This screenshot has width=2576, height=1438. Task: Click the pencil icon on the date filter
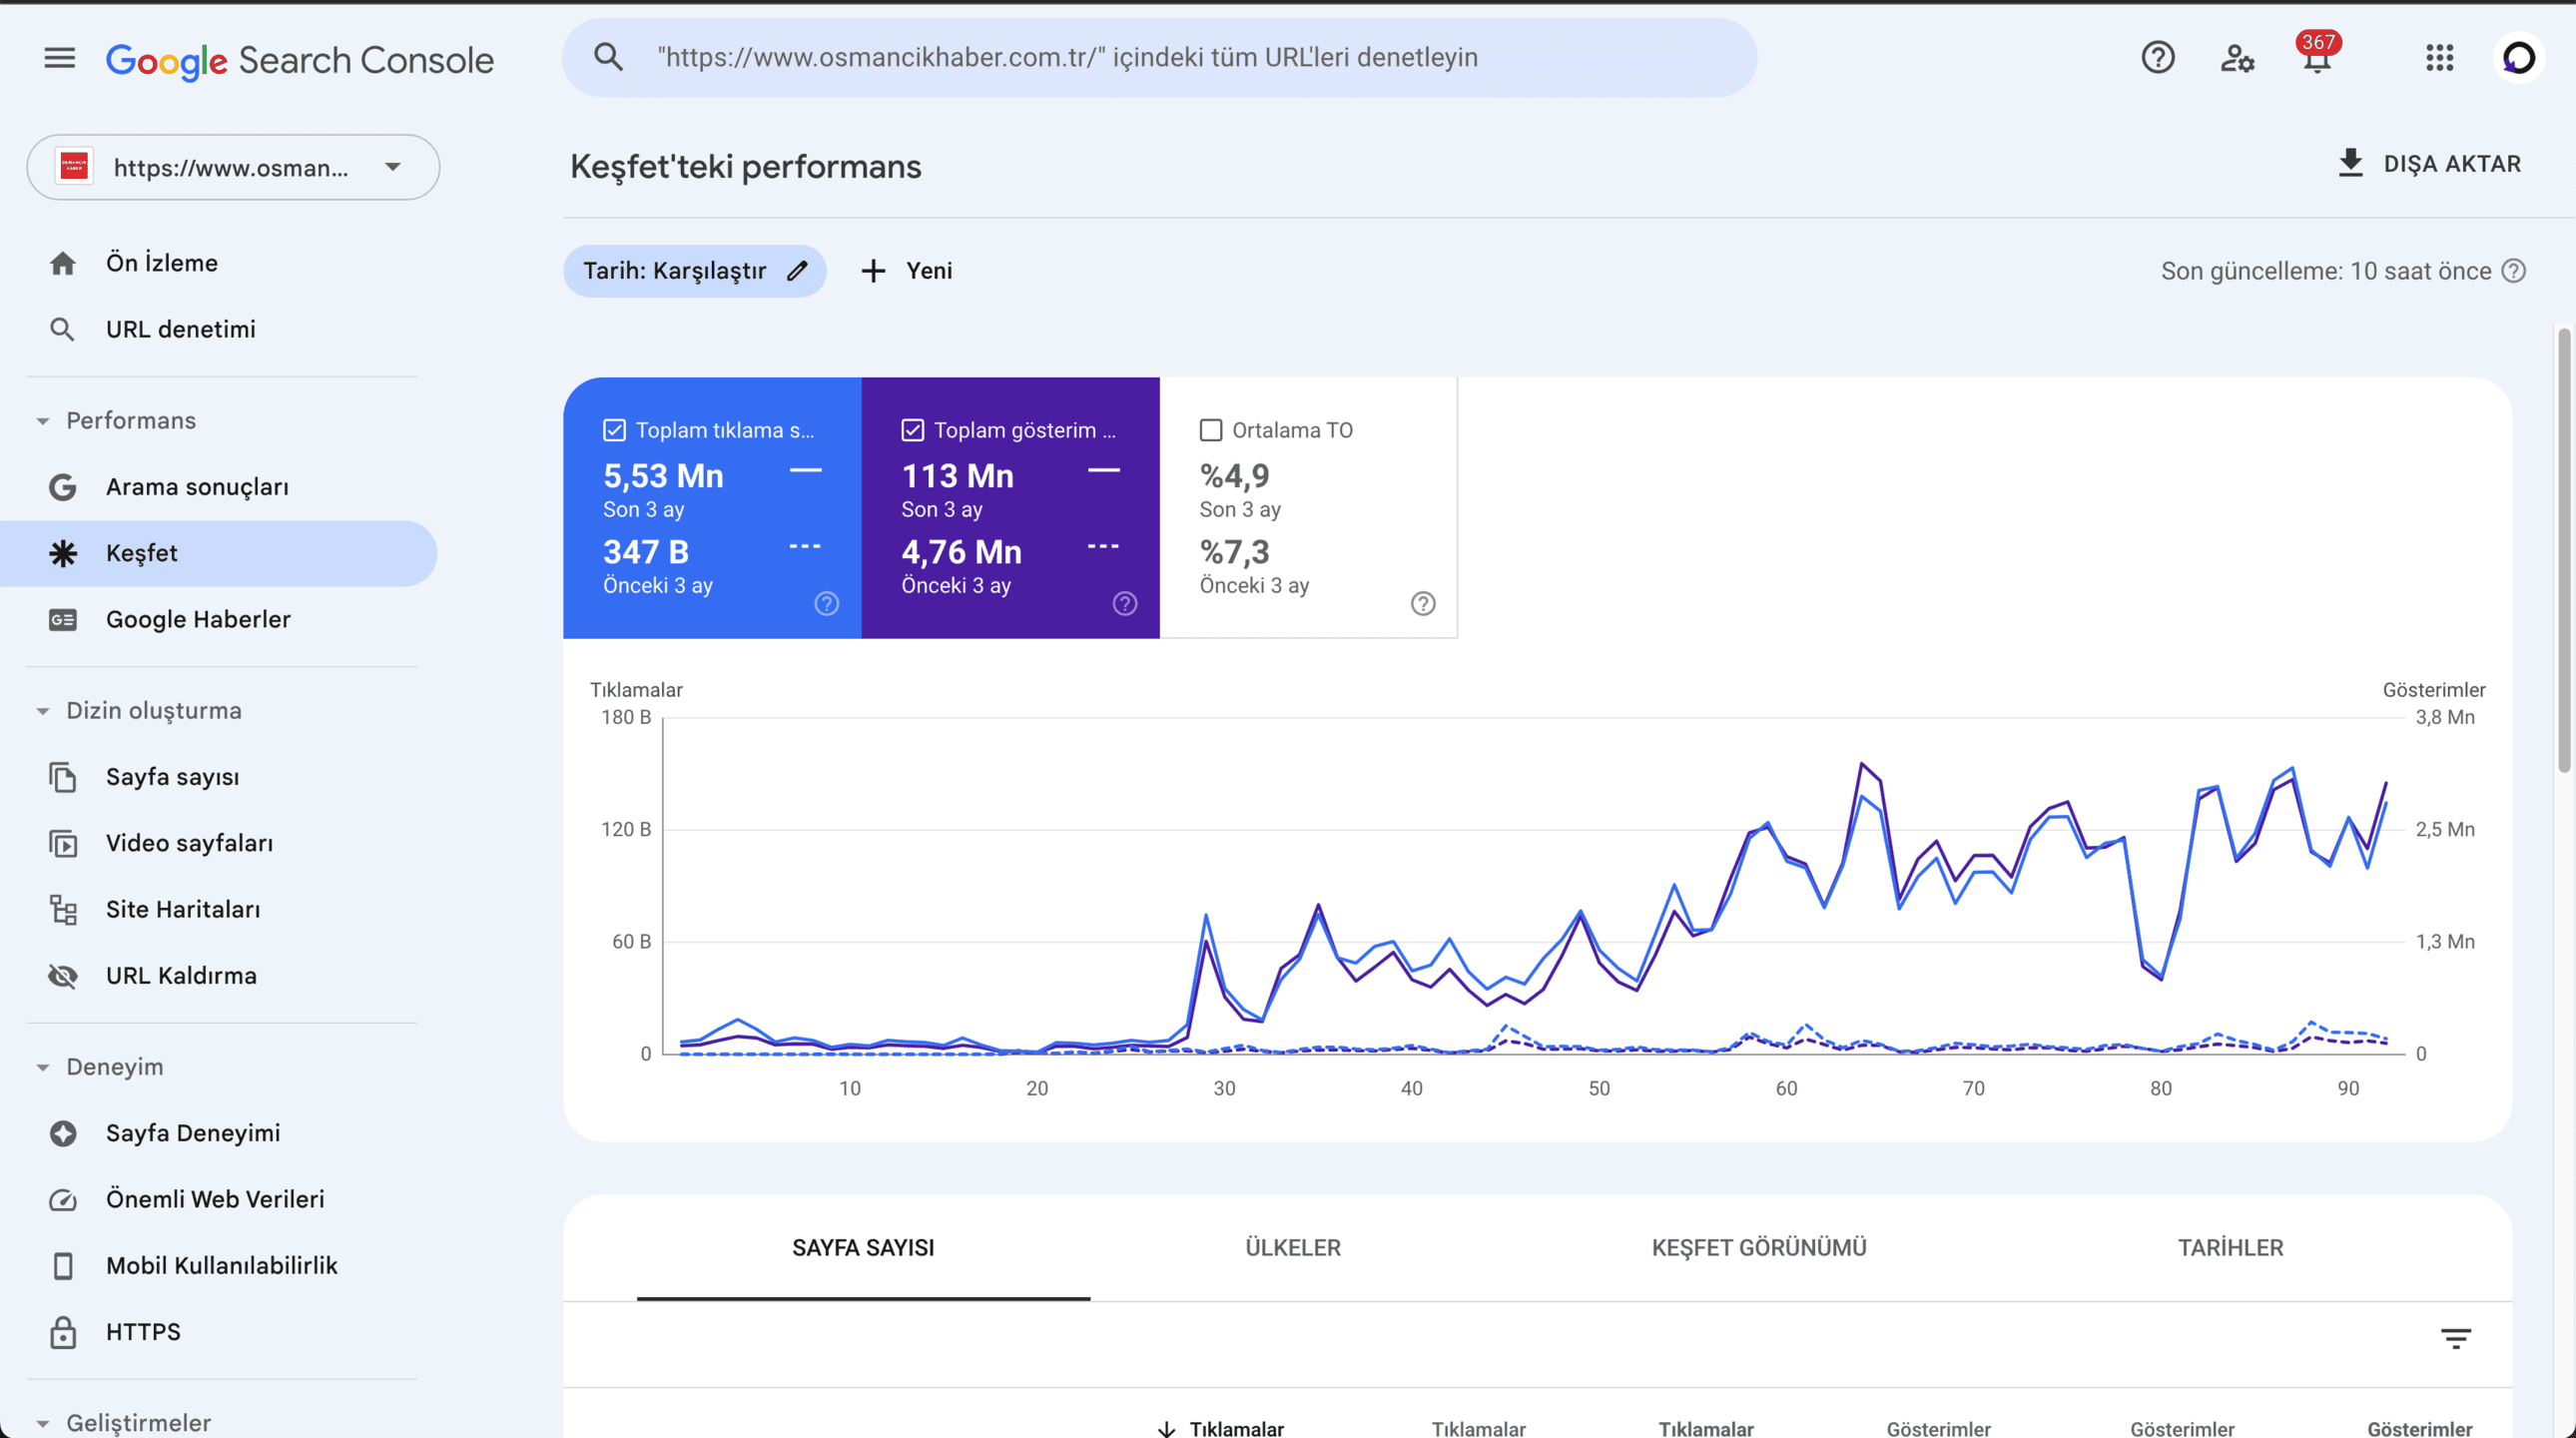click(797, 271)
